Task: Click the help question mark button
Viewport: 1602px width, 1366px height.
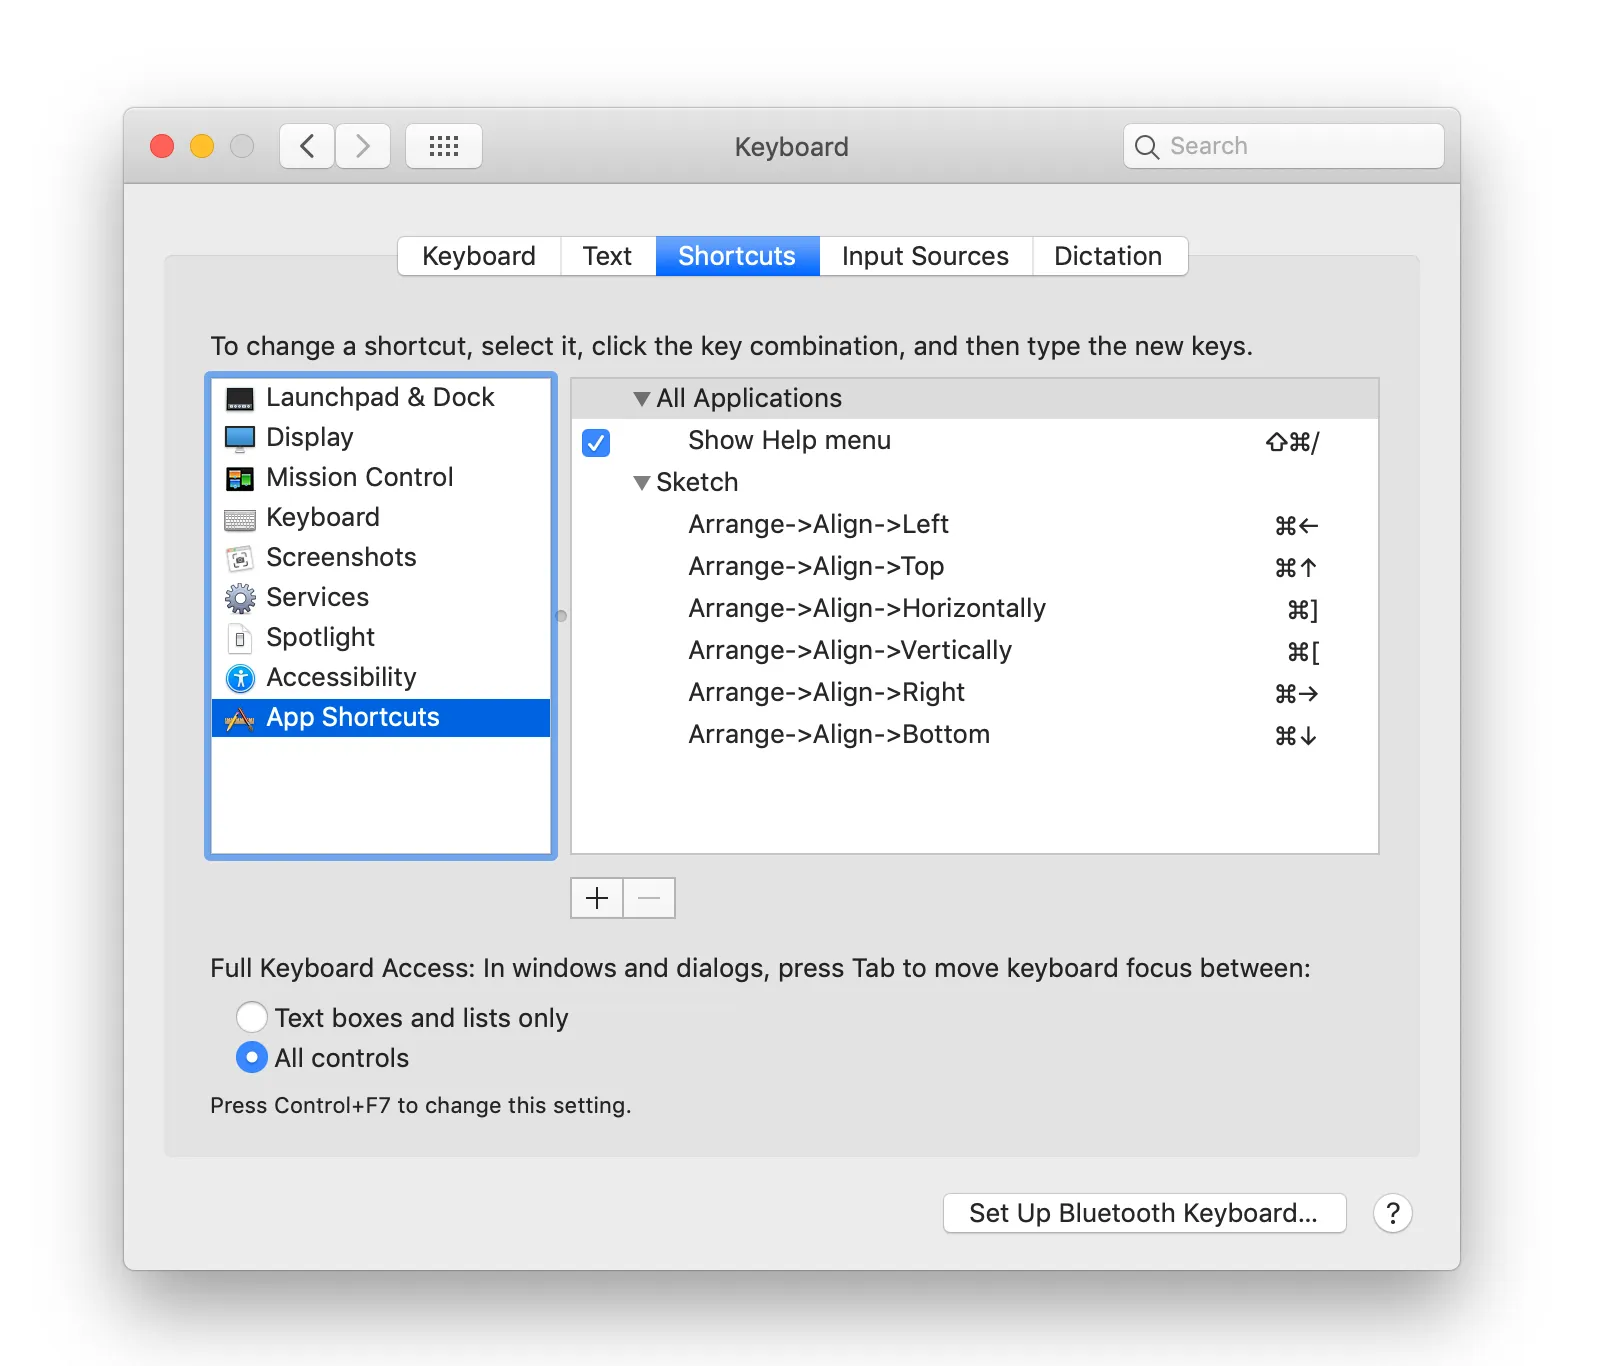Action: coord(1392,1213)
